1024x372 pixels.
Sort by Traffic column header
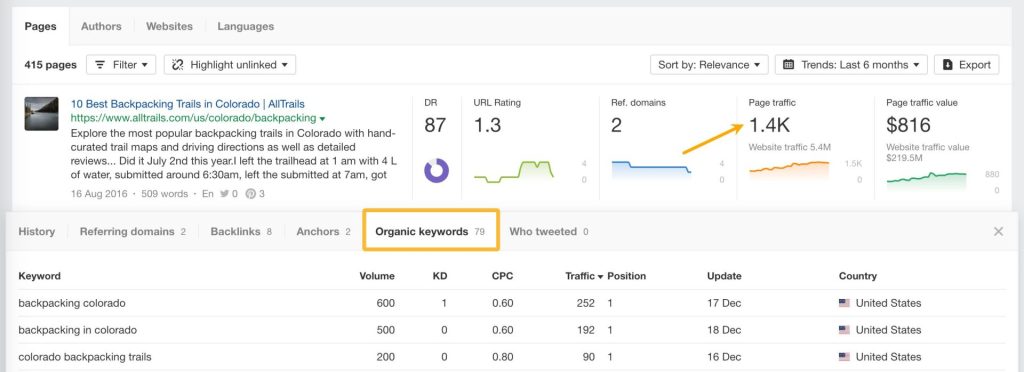coord(584,276)
